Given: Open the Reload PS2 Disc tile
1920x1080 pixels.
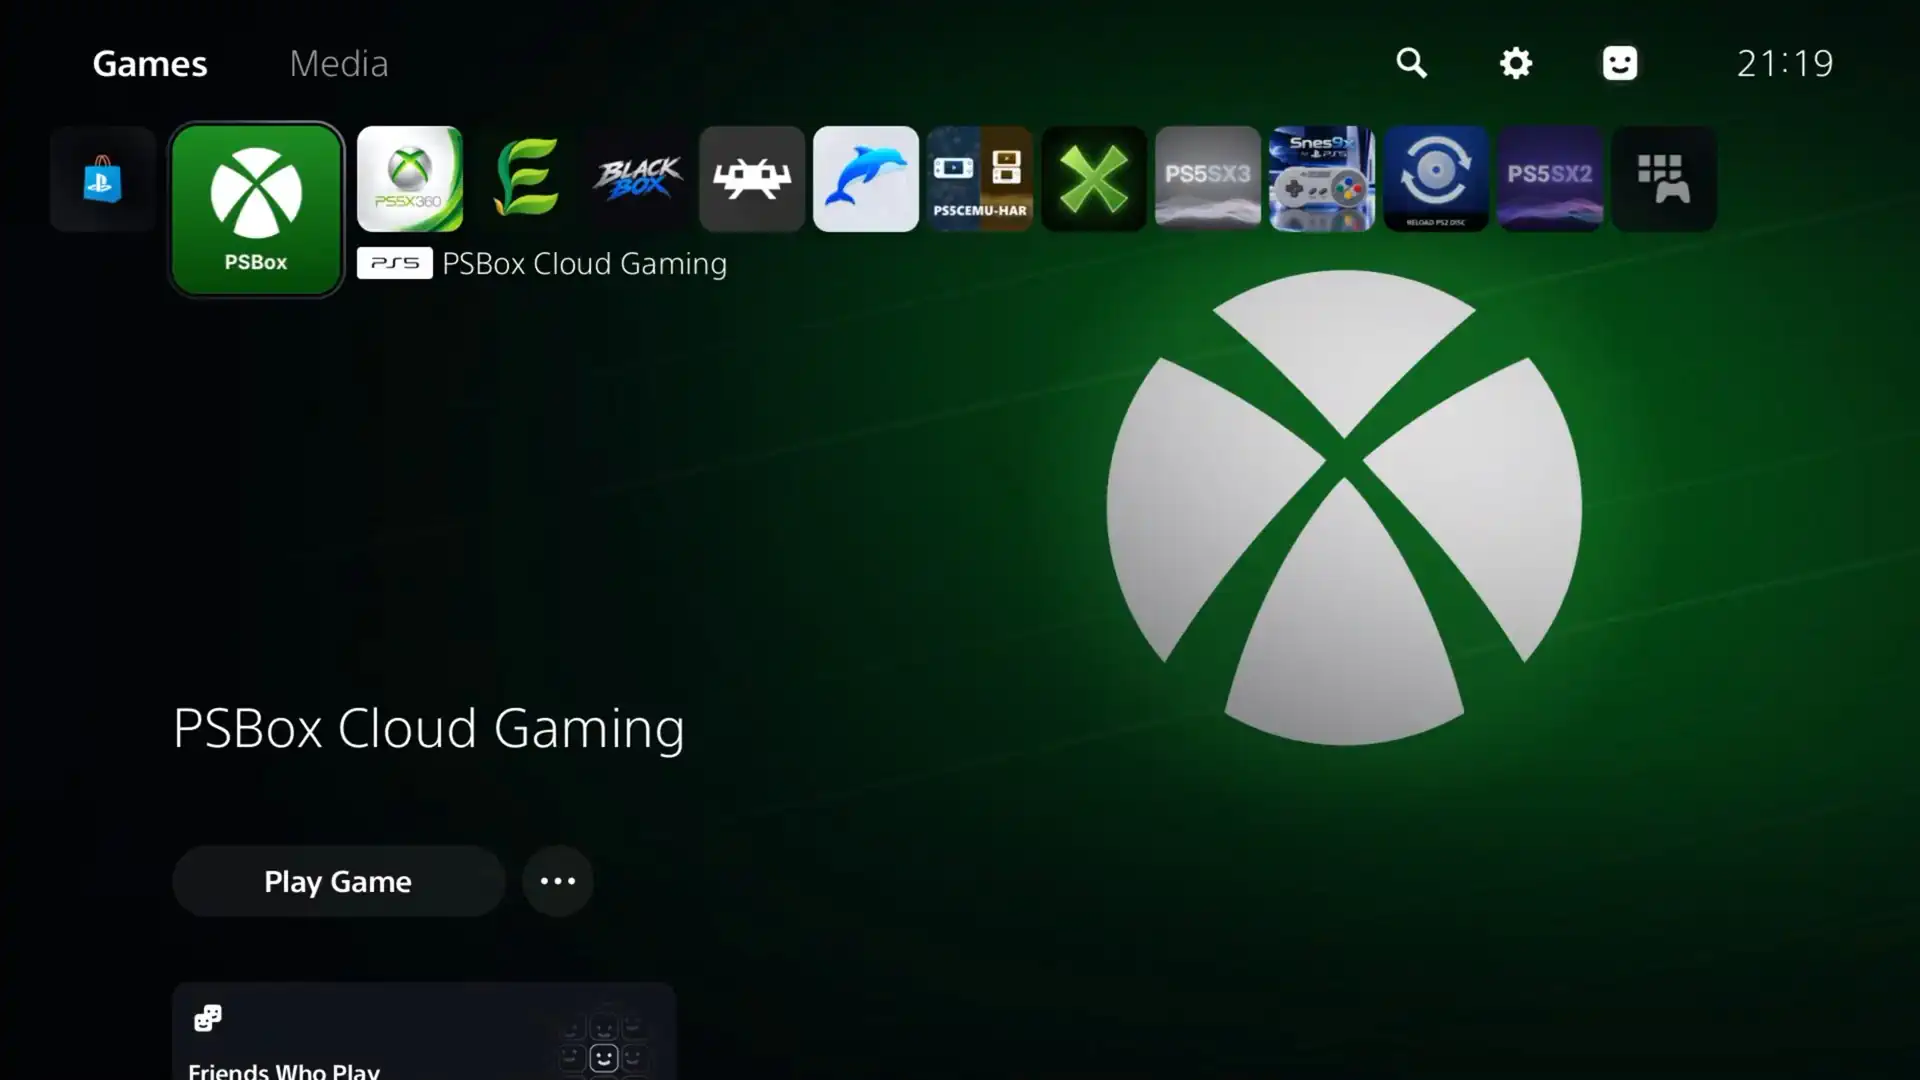Looking at the screenshot, I should pos(1436,179).
